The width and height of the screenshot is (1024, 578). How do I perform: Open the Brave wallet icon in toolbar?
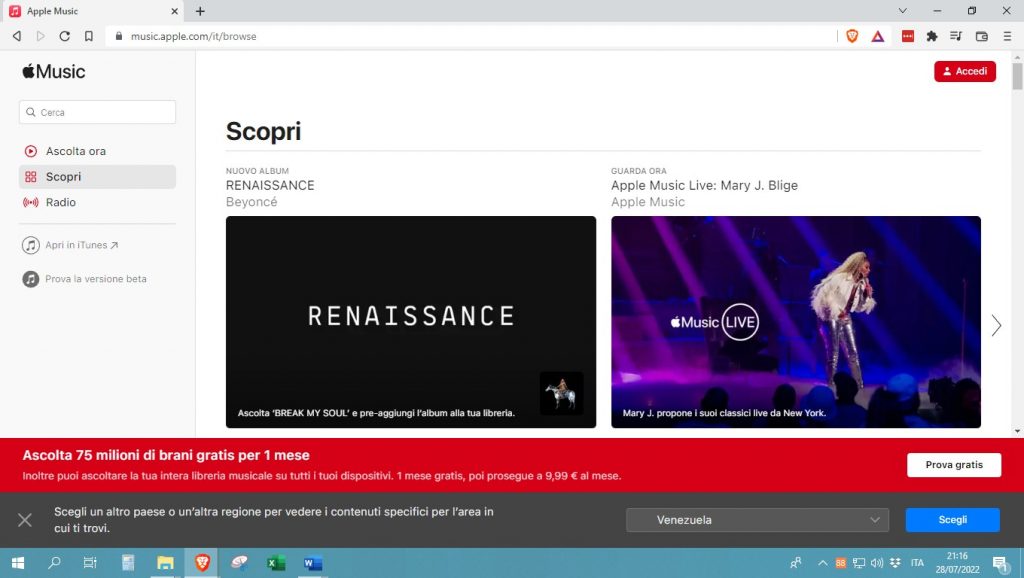click(x=981, y=36)
